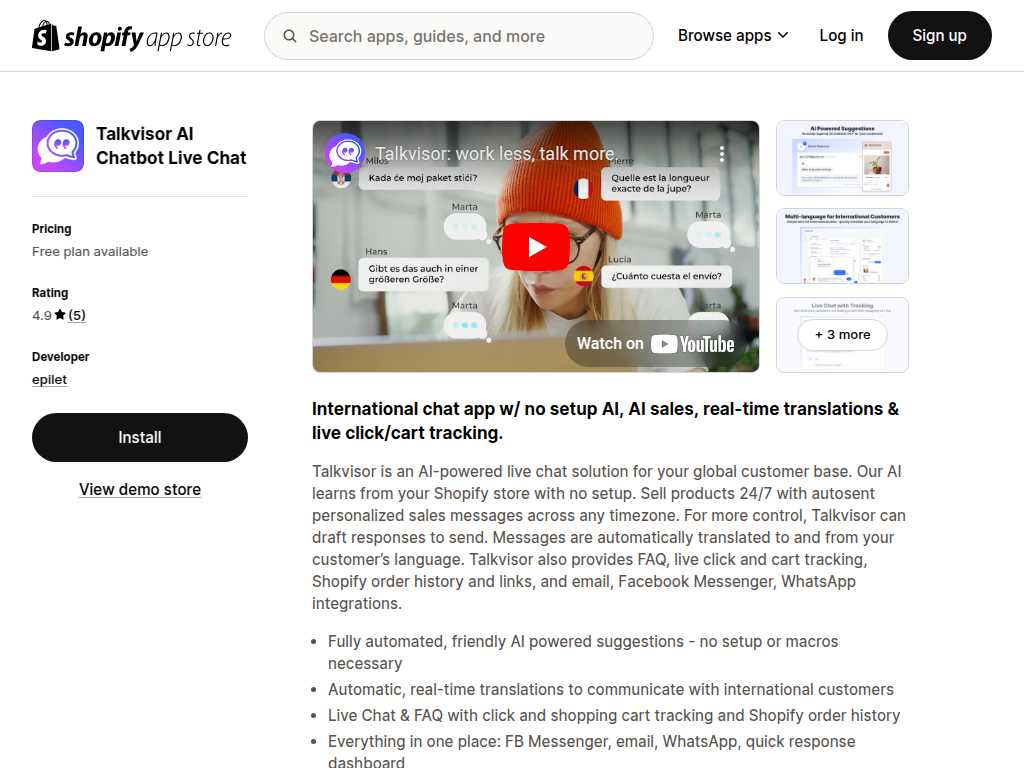Click the Talkvisor description paragraph
The width and height of the screenshot is (1024, 768).
pos(609,537)
